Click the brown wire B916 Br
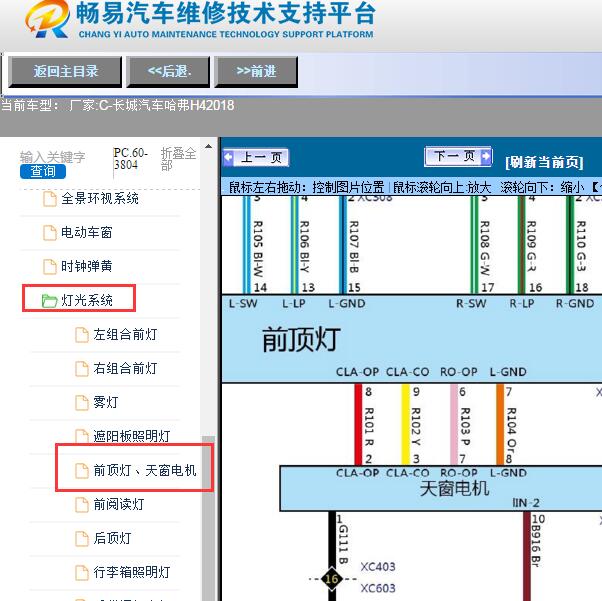Image resolution: width=602 pixels, height=601 pixels. 527,556
